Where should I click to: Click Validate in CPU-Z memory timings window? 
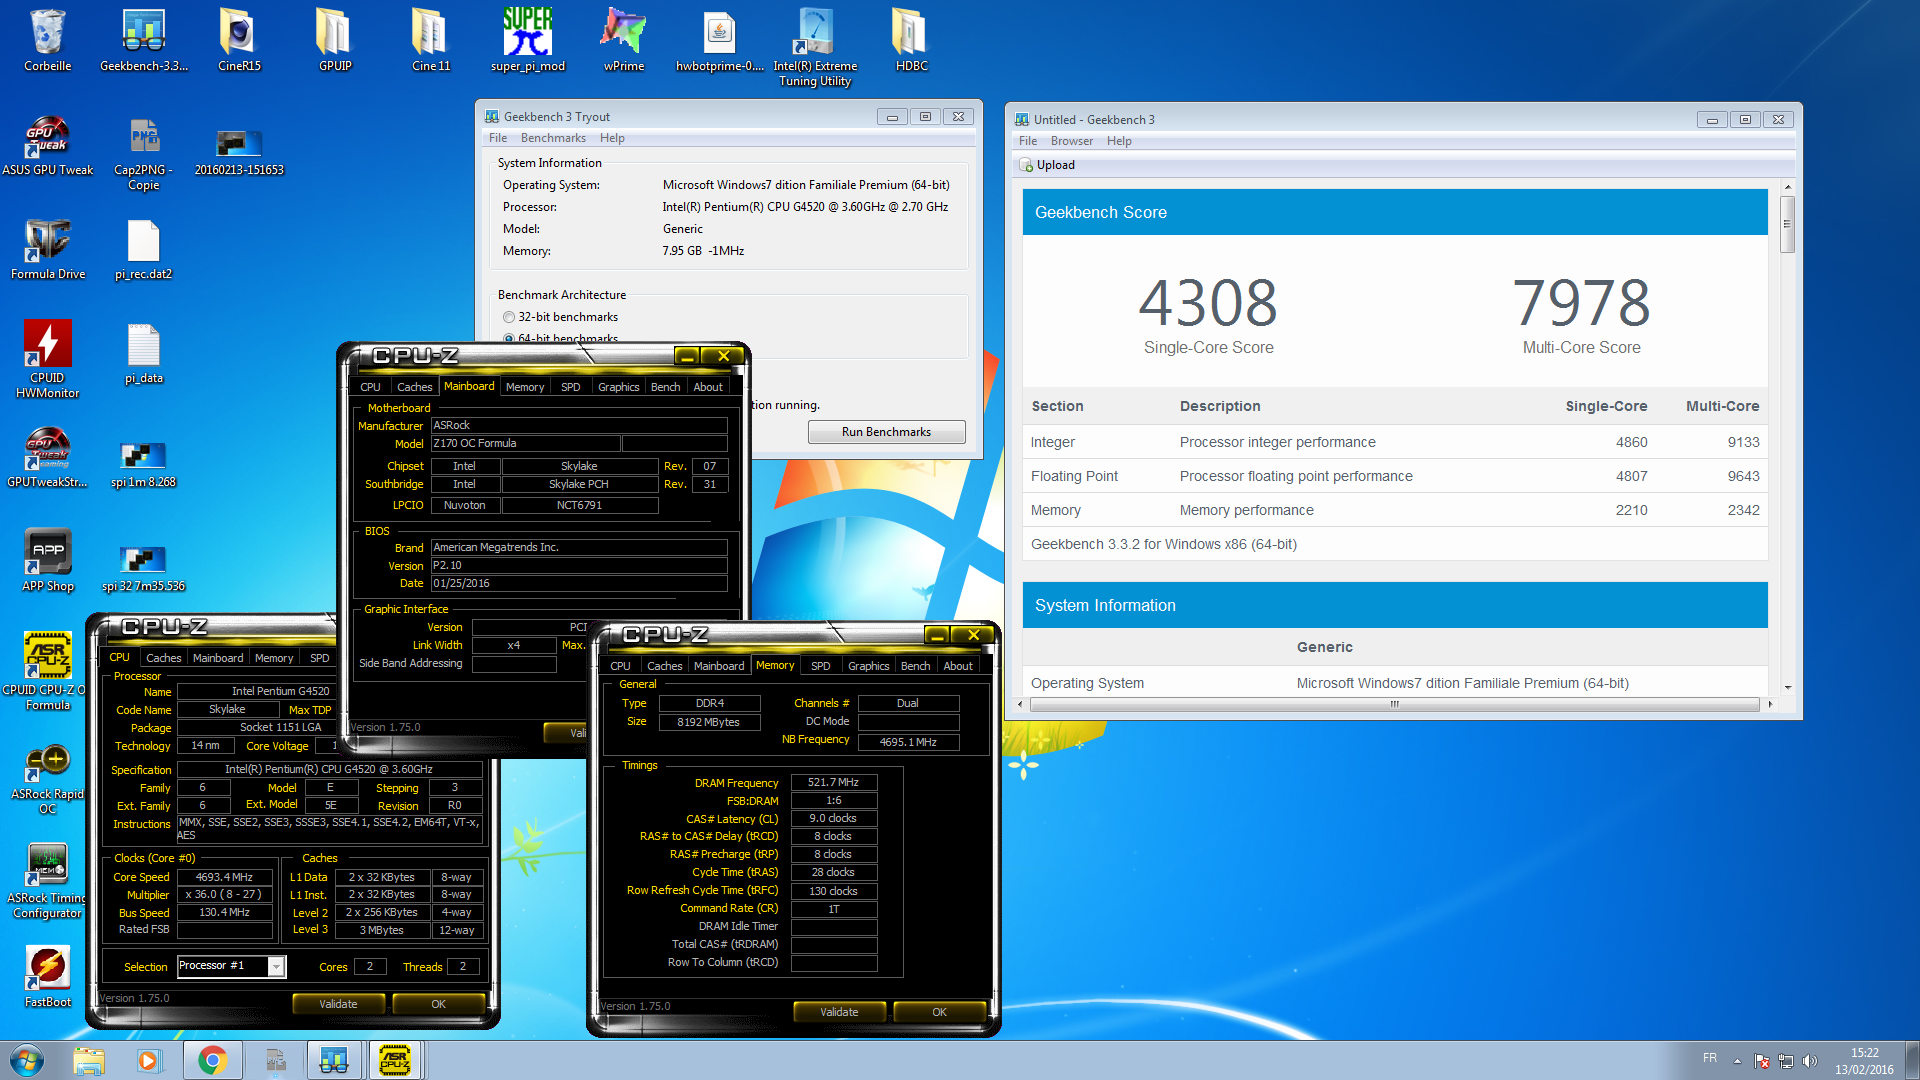pos(839,1012)
